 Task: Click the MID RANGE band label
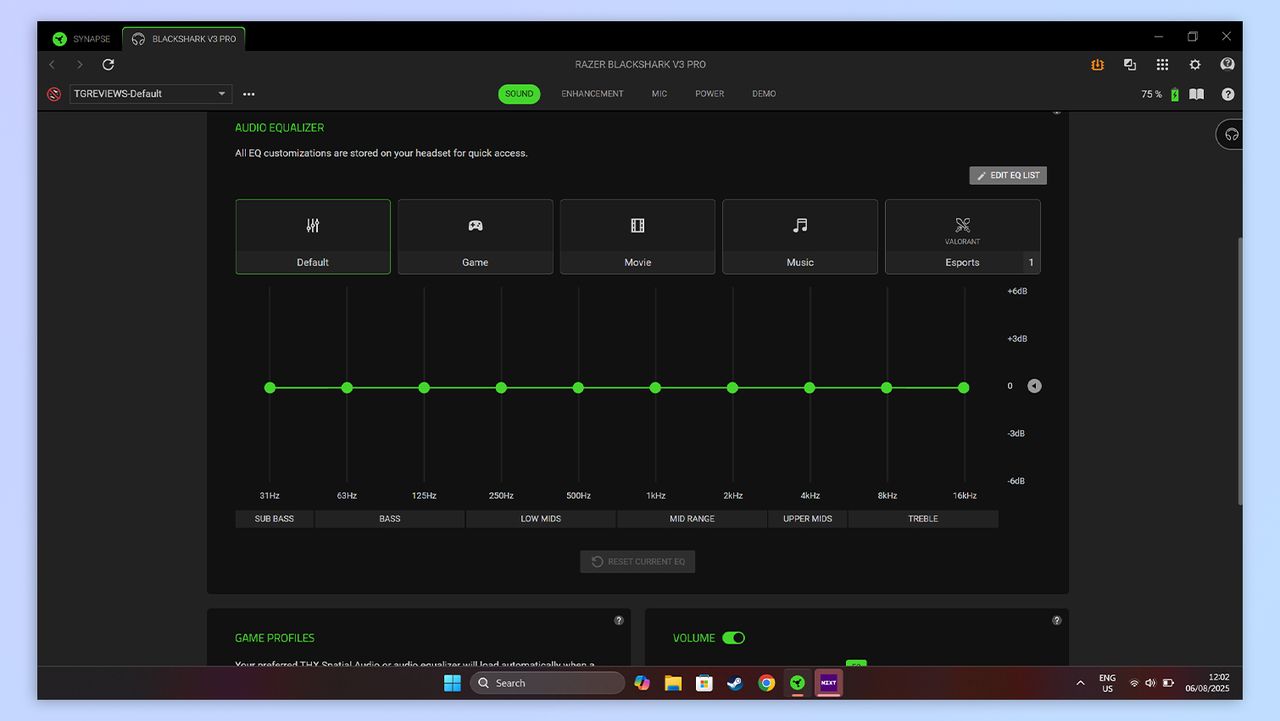click(692, 519)
